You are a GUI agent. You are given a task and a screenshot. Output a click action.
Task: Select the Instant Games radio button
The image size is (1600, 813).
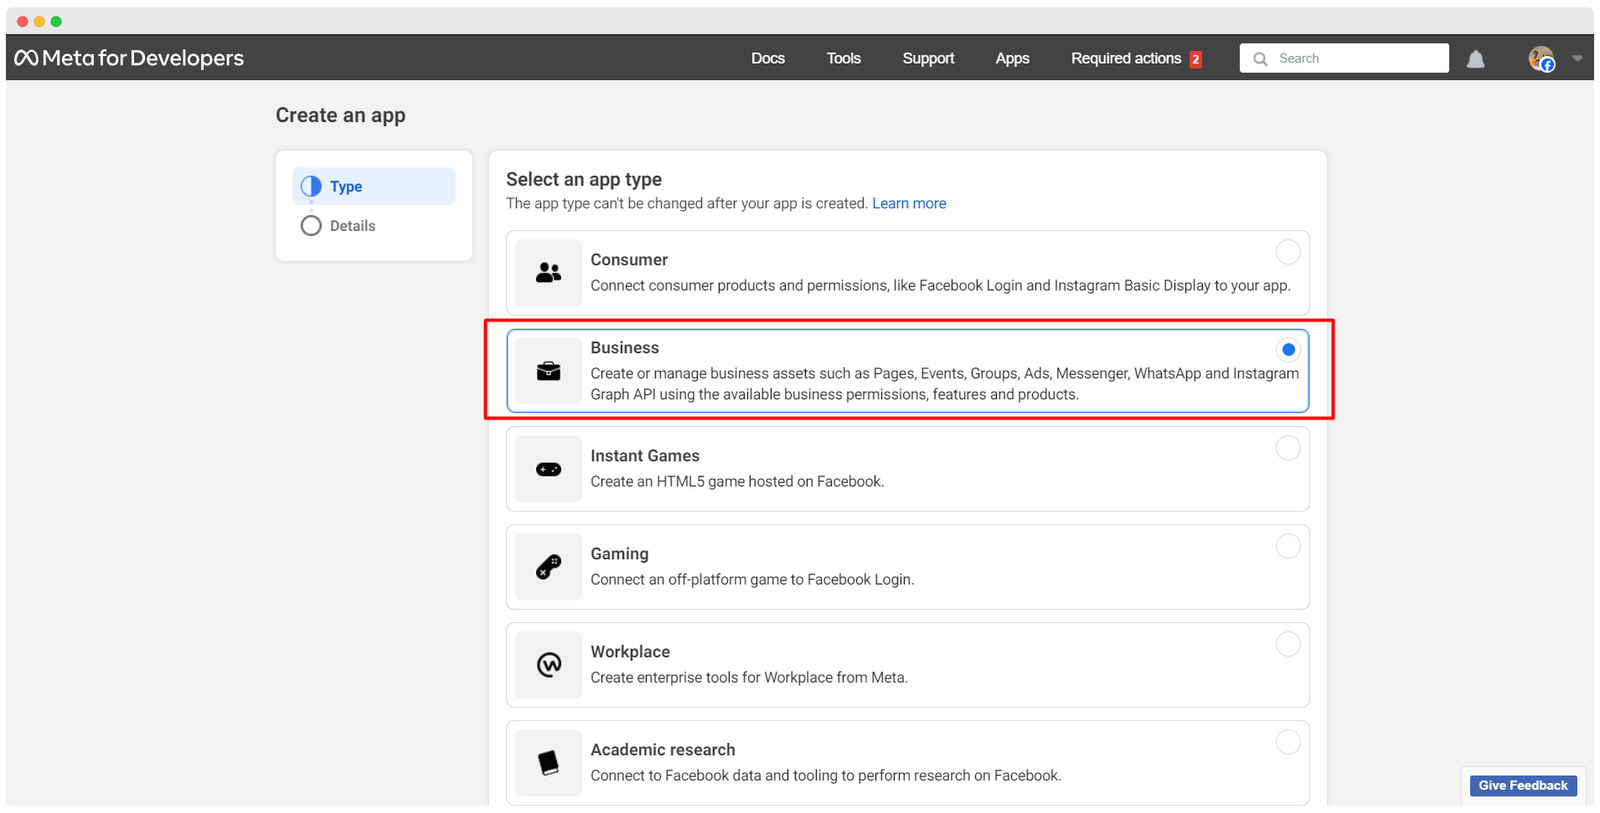(1288, 448)
